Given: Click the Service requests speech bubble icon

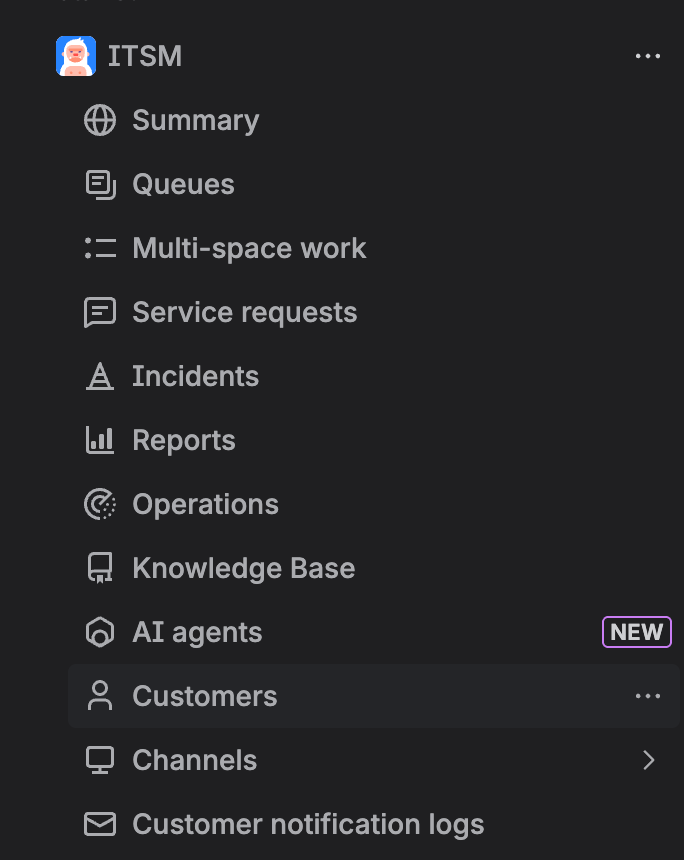Looking at the screenshot, I should click(x=100, y=312).
